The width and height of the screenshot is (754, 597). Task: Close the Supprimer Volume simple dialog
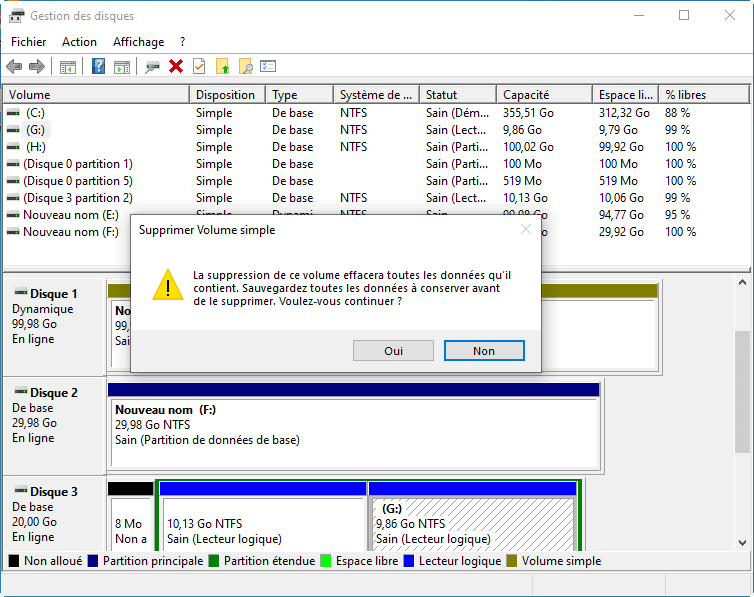(x=526, y=230)
